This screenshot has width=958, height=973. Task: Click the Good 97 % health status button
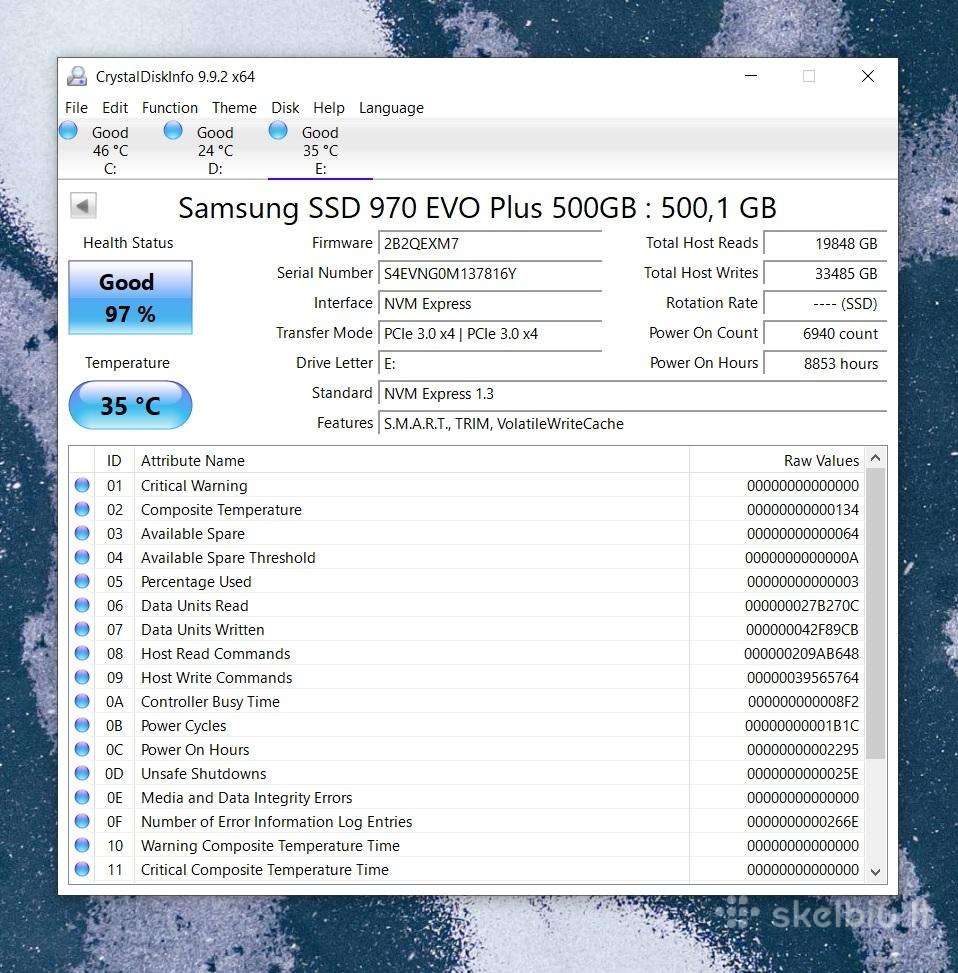130,298
